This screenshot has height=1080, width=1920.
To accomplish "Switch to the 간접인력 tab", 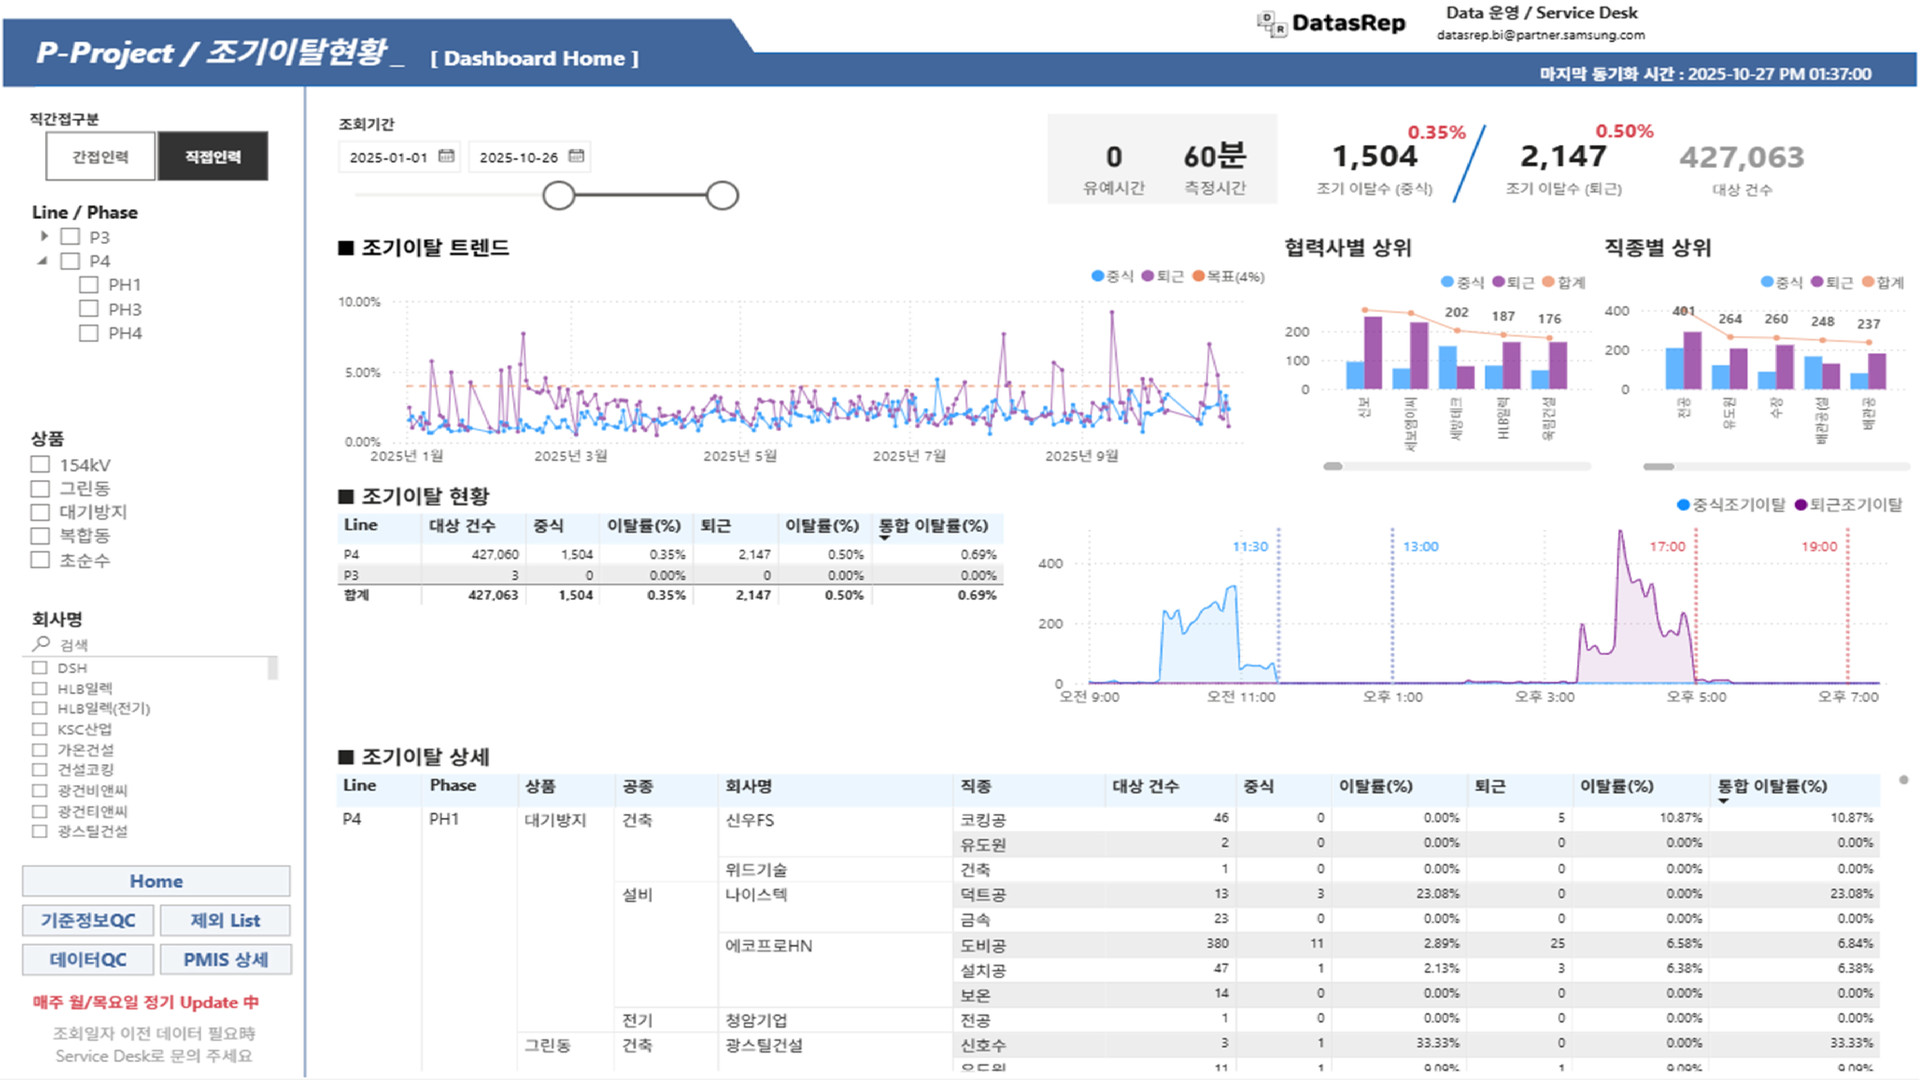I will tap(97, 156).
